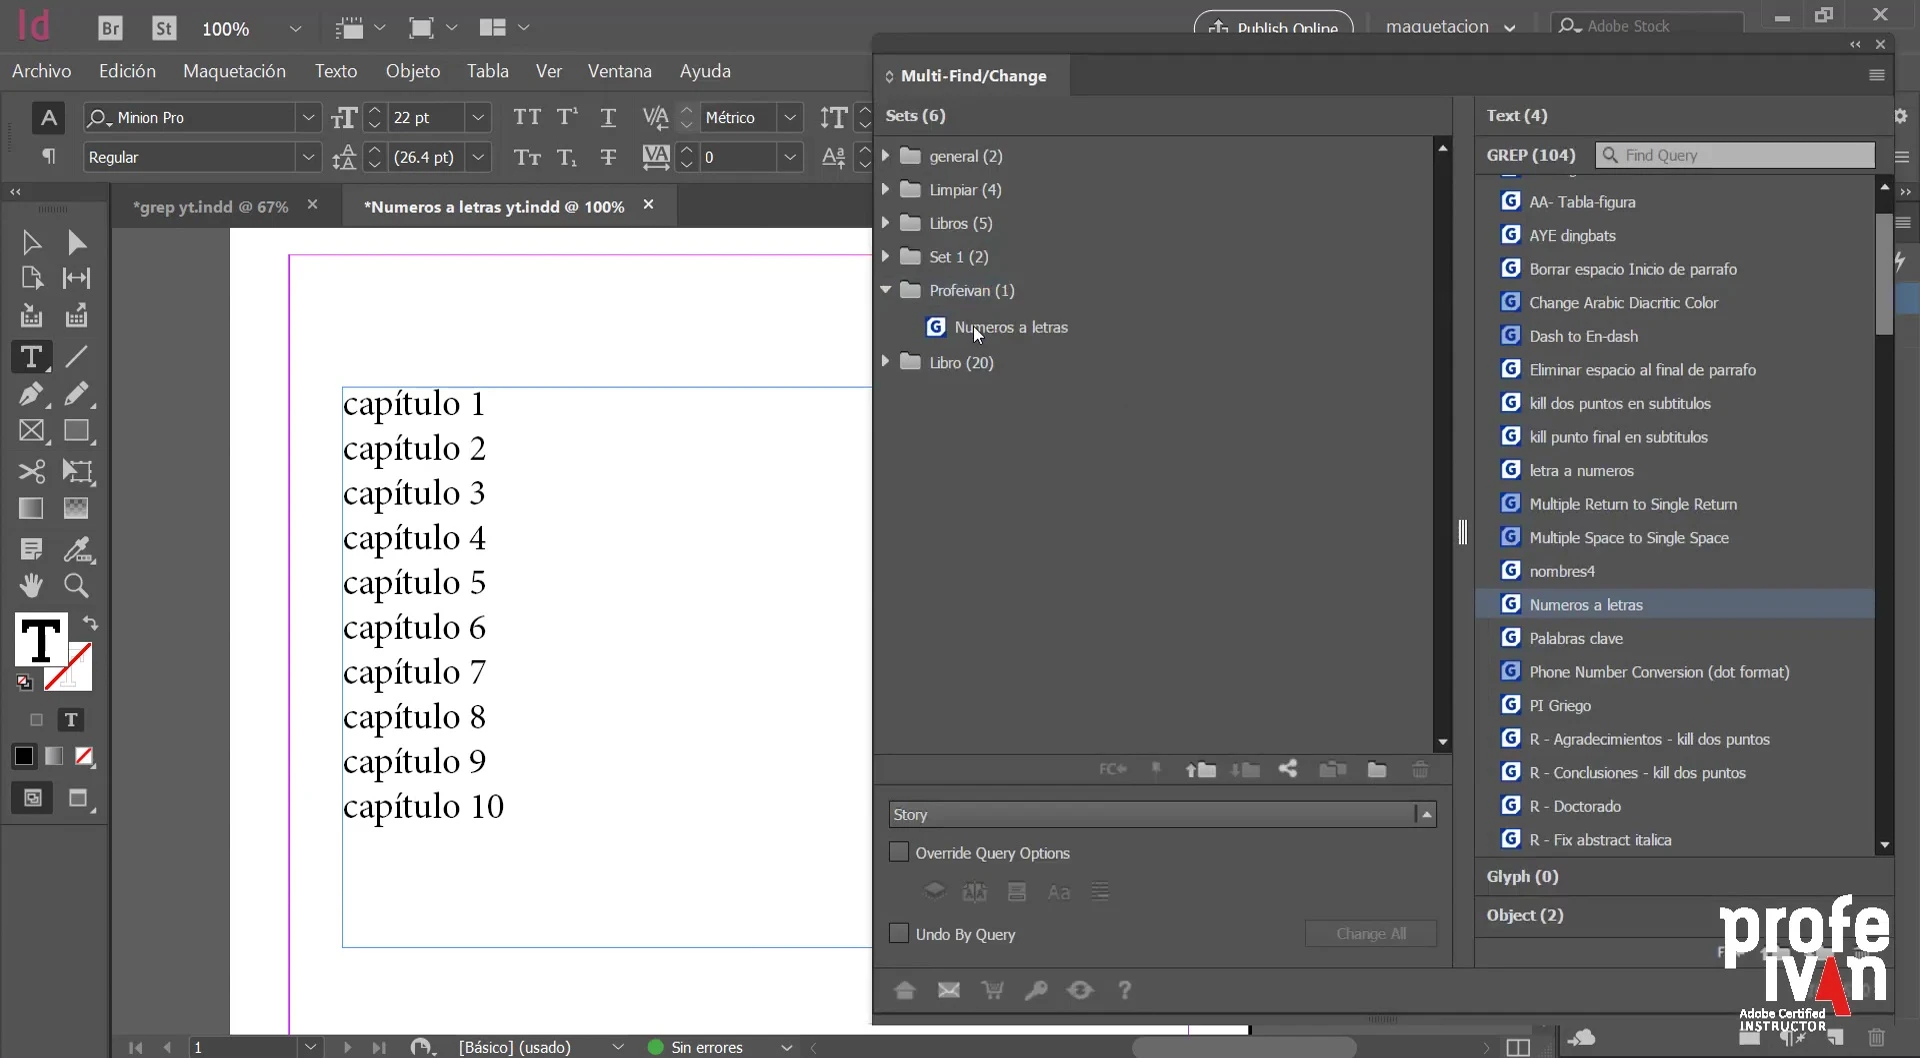Select the Hand tool
This screenshot has width=1920, height=1058.
coord(31,585)
